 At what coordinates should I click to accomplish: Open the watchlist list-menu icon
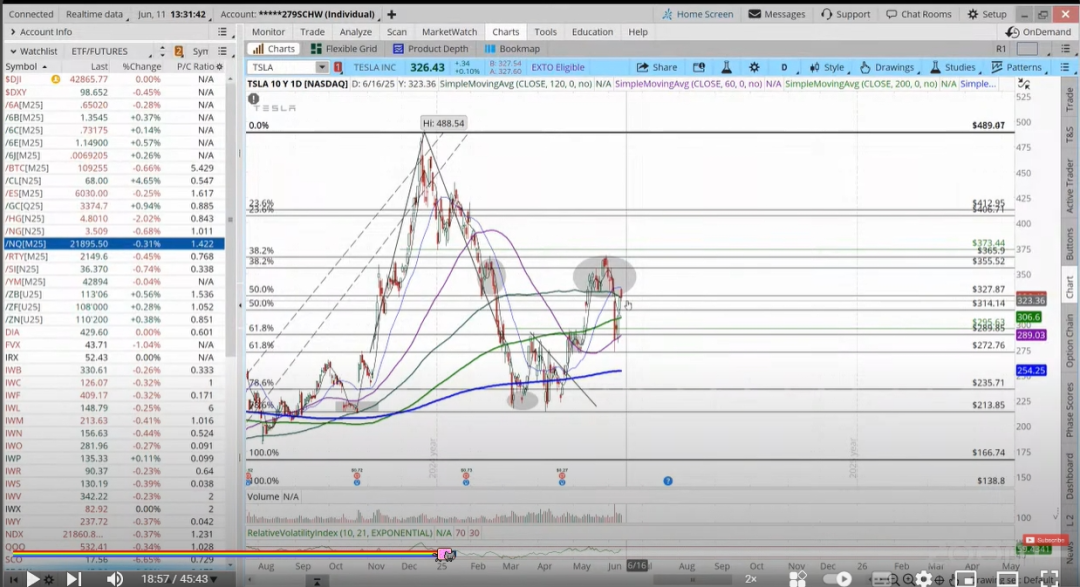222,51
